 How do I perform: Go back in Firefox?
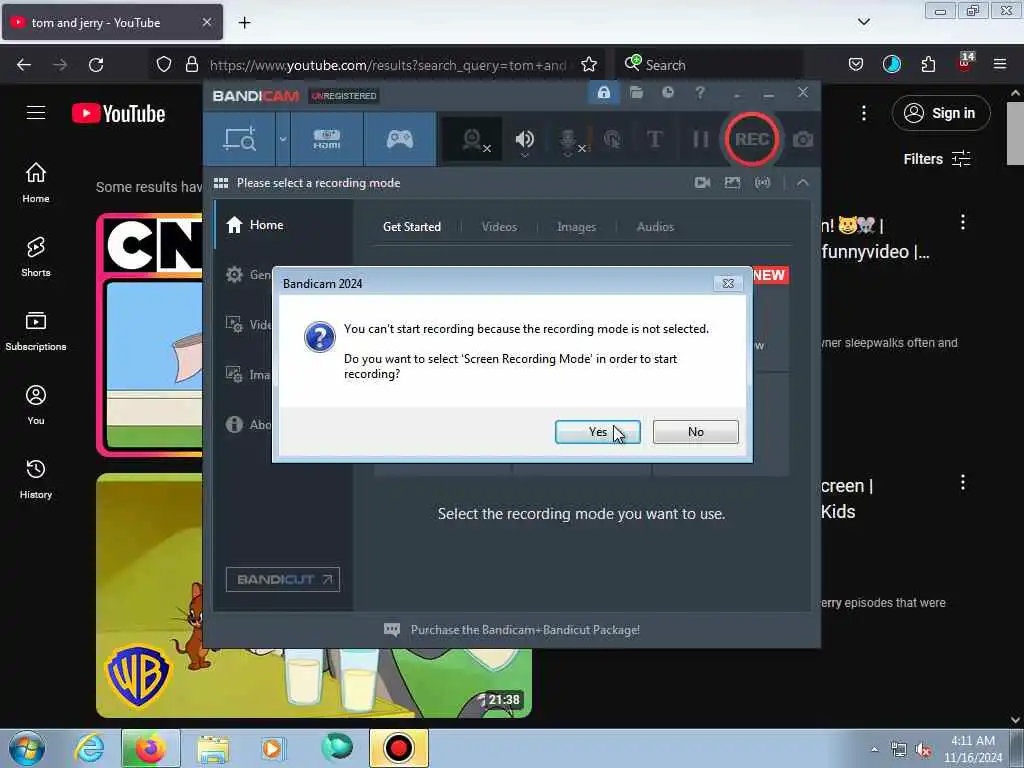pos(24,65)
